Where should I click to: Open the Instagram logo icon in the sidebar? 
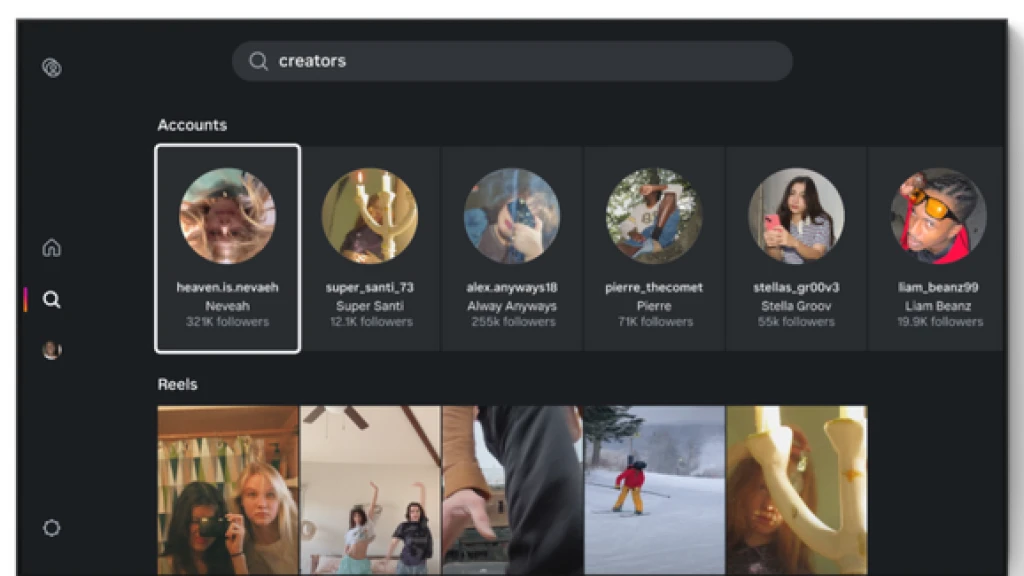click(52, 67)
